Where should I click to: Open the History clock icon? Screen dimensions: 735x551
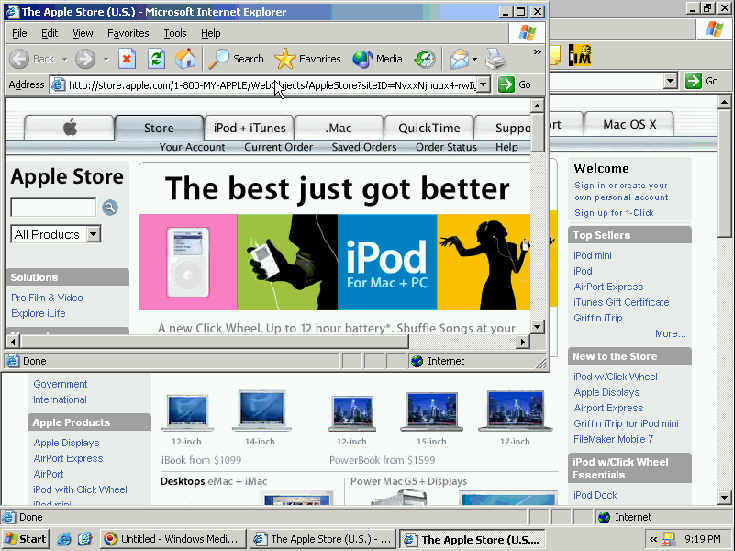(x=425, y=59)
